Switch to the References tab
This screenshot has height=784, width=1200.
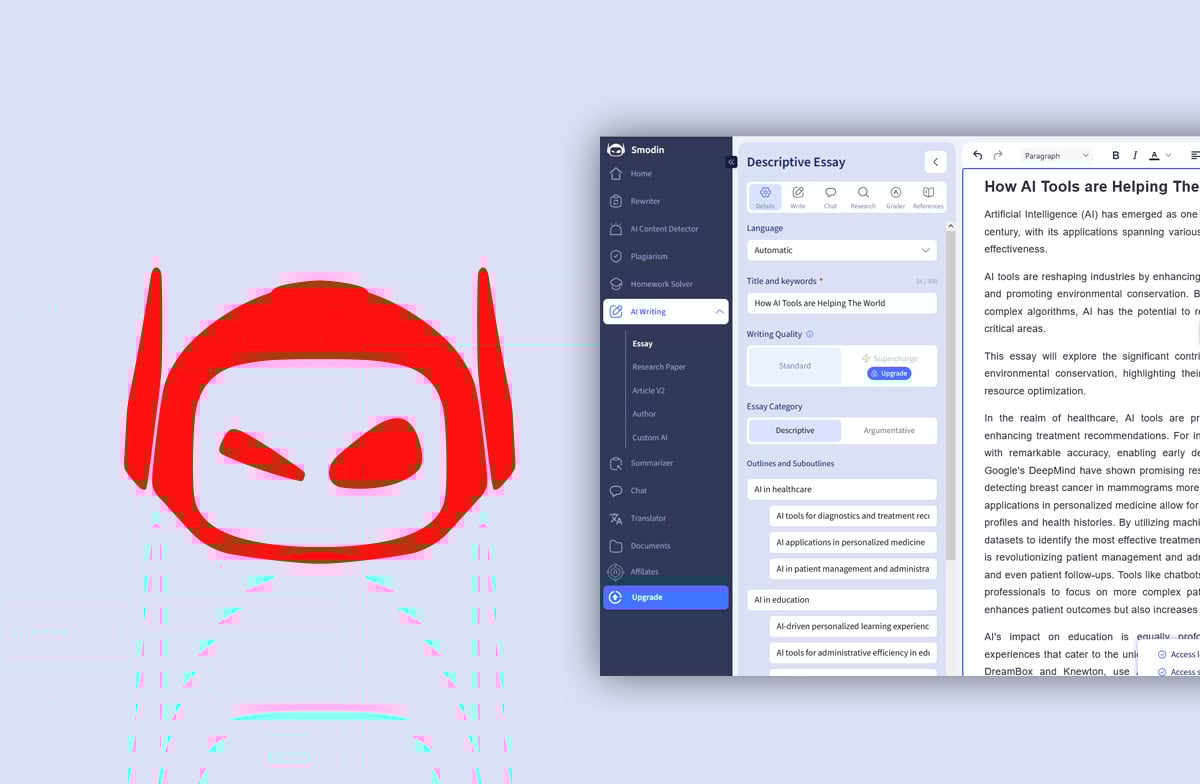coord(928,197)
